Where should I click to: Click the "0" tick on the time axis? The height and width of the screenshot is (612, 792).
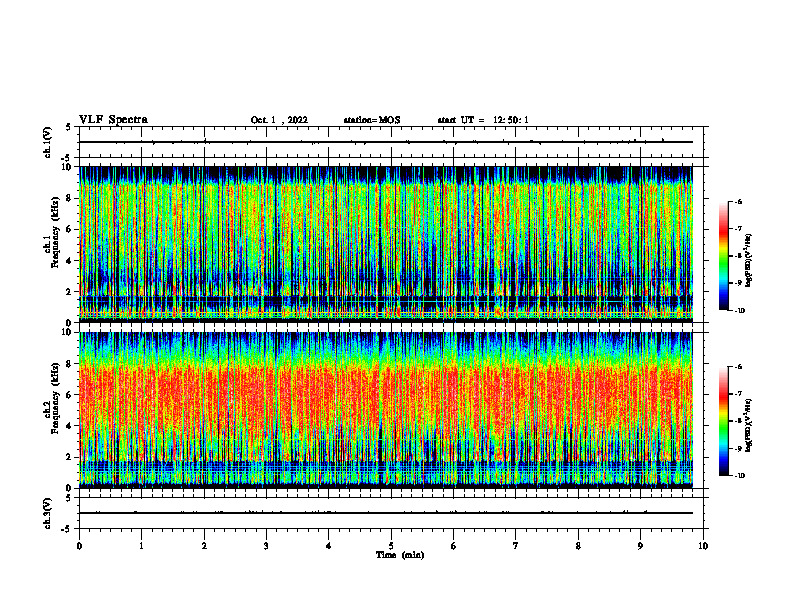click(79, 546)
